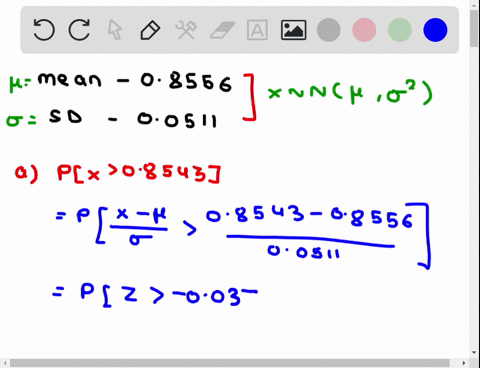Click the horizontal scrollbar thumb
The height and width of the screenshot is (368, 480).
(229, 363)
